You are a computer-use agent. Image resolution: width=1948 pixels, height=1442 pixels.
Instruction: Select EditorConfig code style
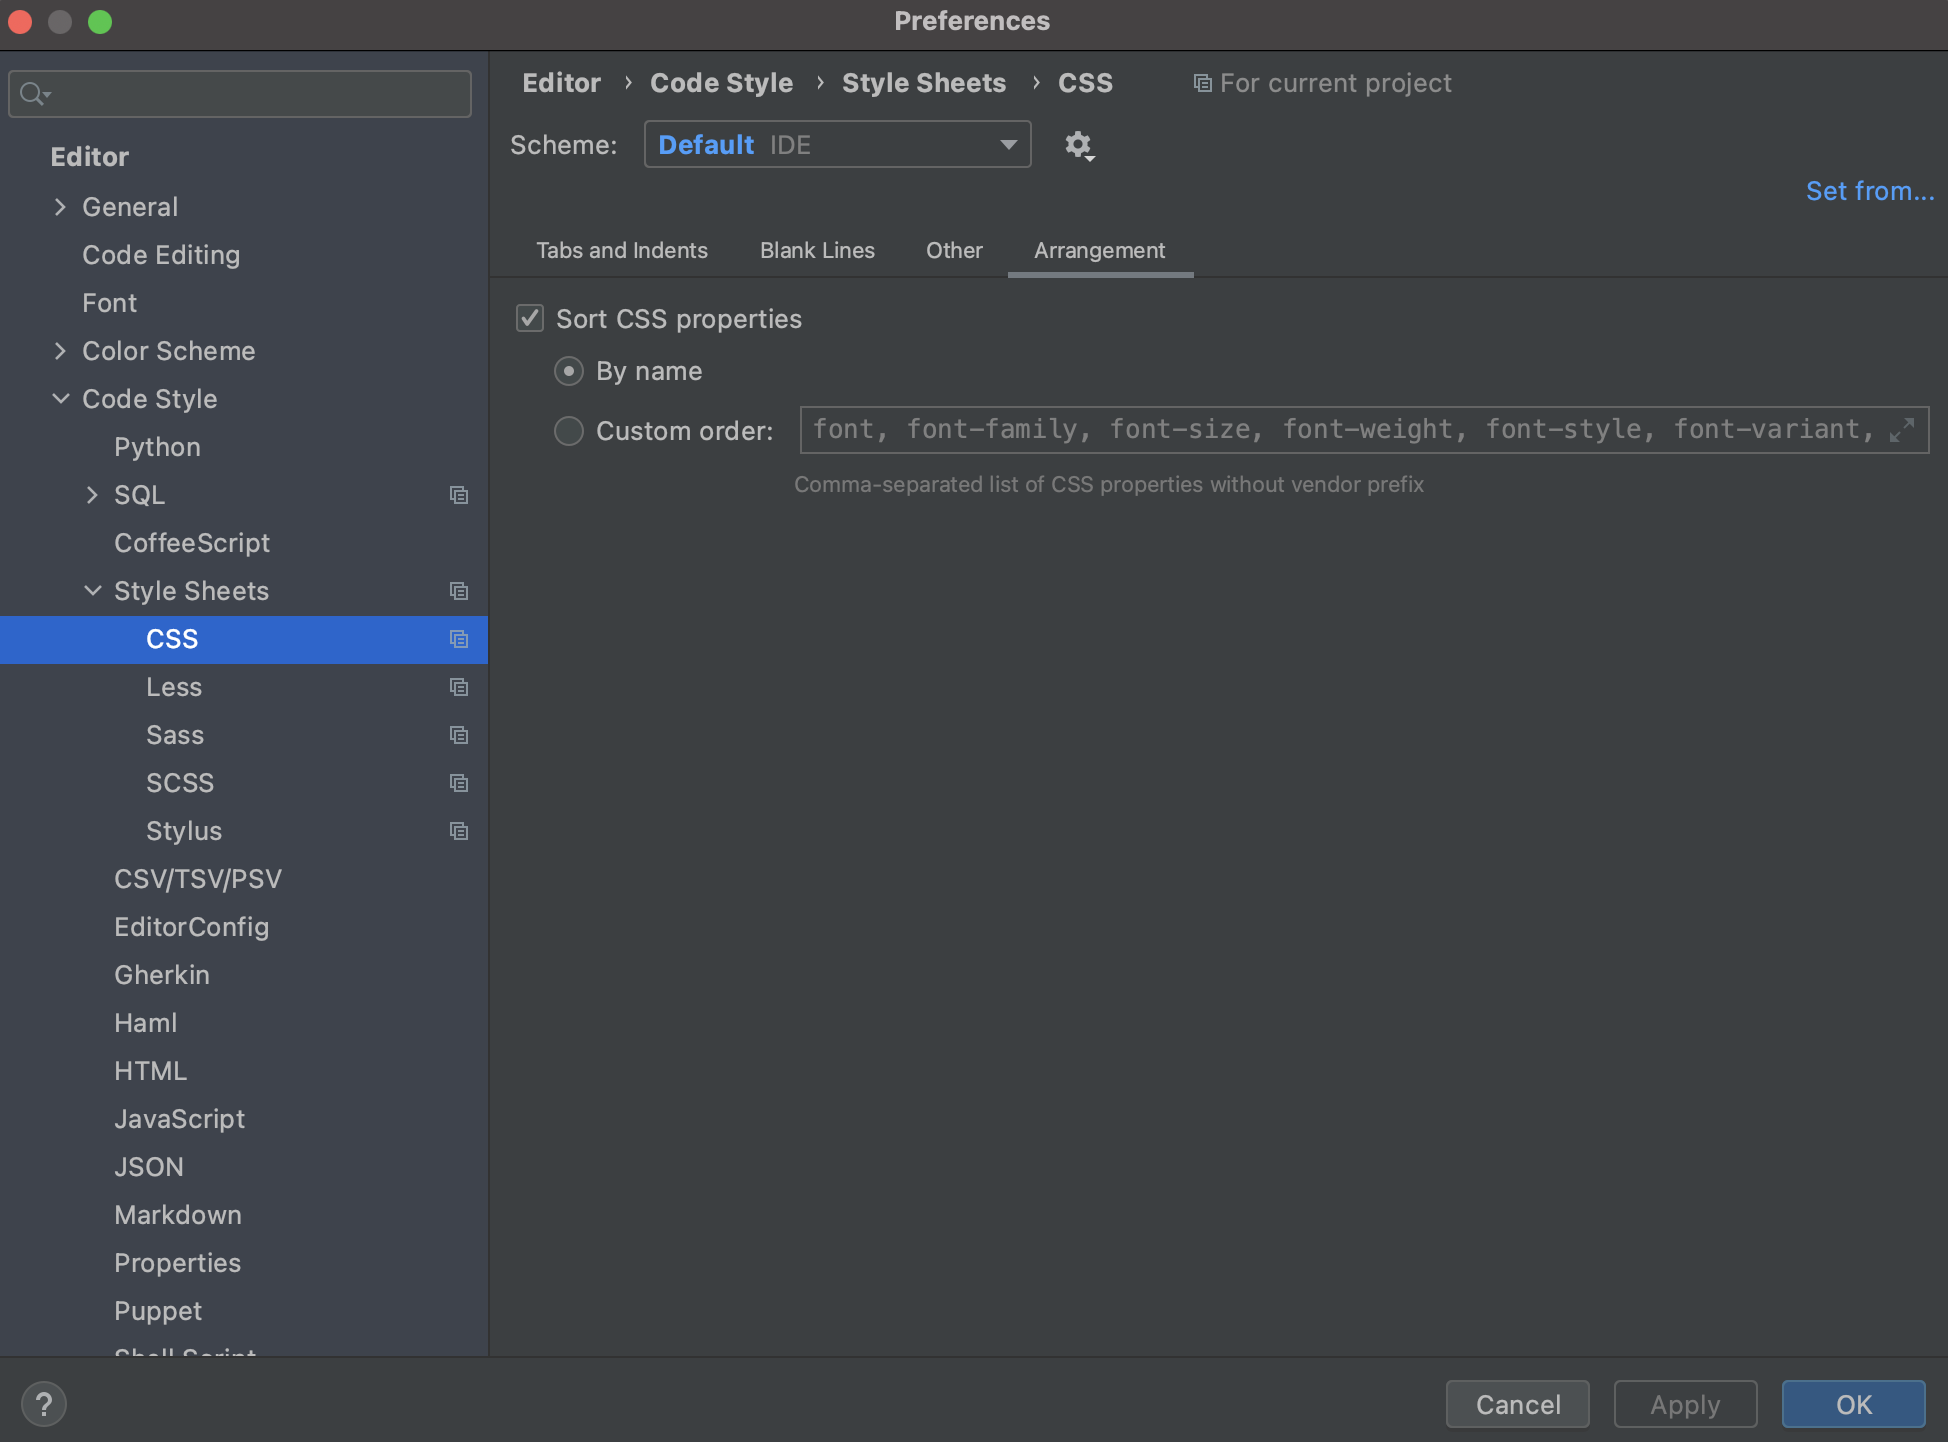(x=191, y=927)
